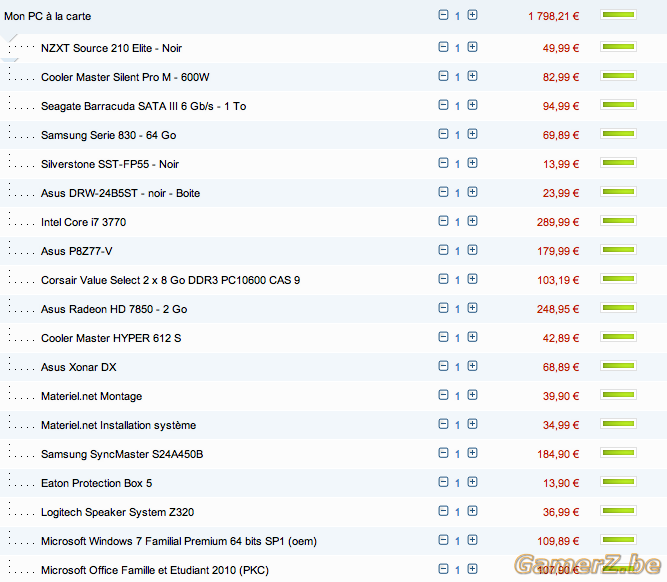Reduce Materiel.net Installation système quantity

tap(443, 424)
